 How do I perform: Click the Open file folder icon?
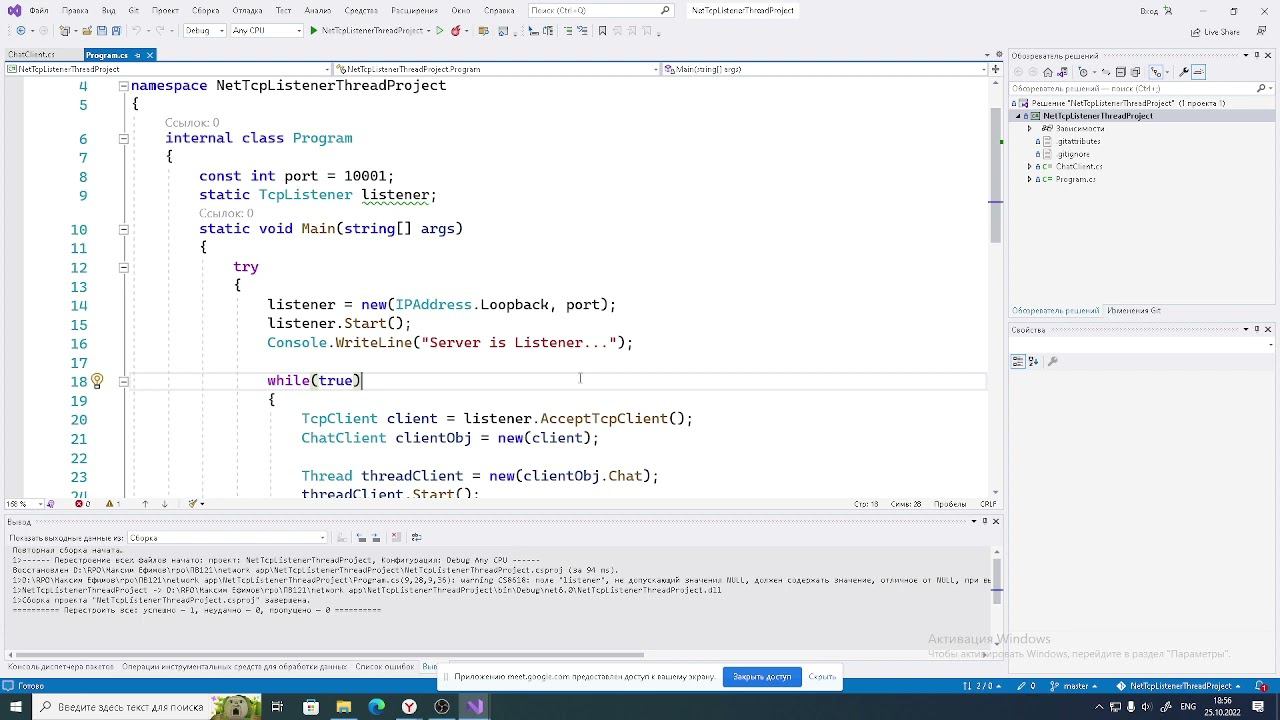87,31
